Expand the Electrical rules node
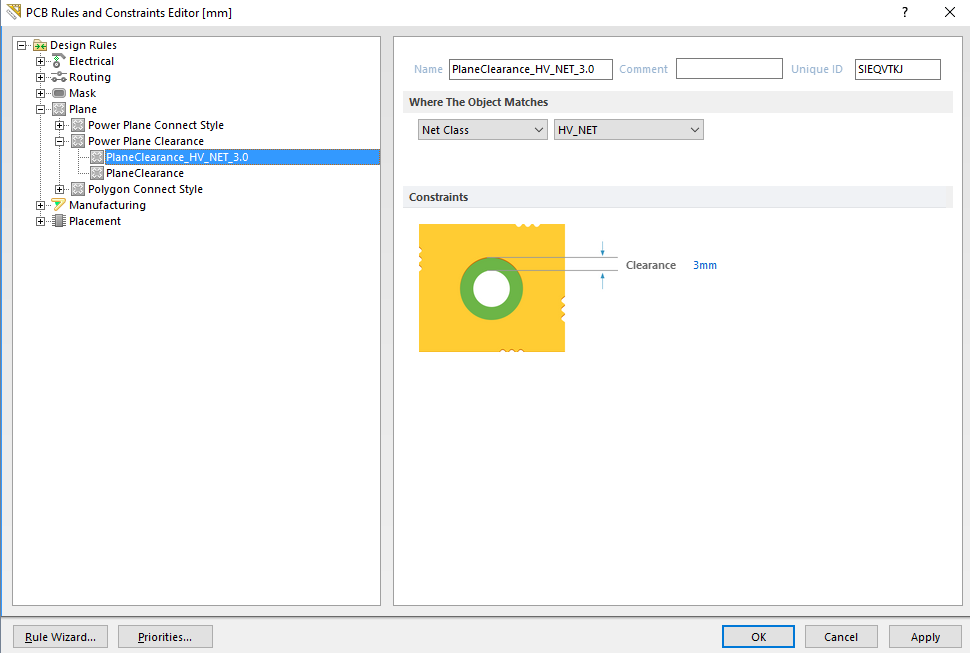Screen dimensions: 970x653 [41, 61]
